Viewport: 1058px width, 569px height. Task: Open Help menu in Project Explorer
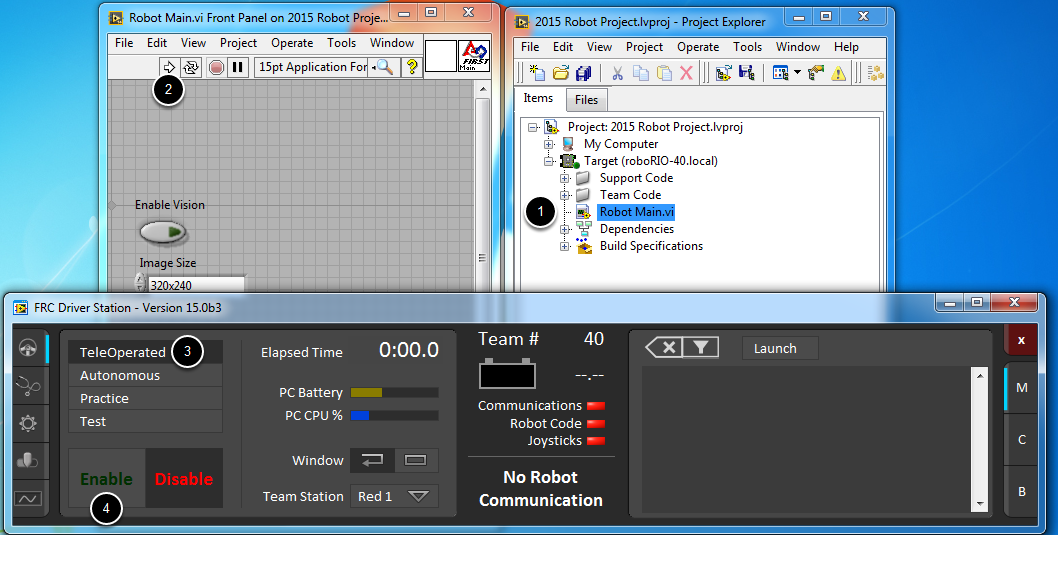[846, 47]
